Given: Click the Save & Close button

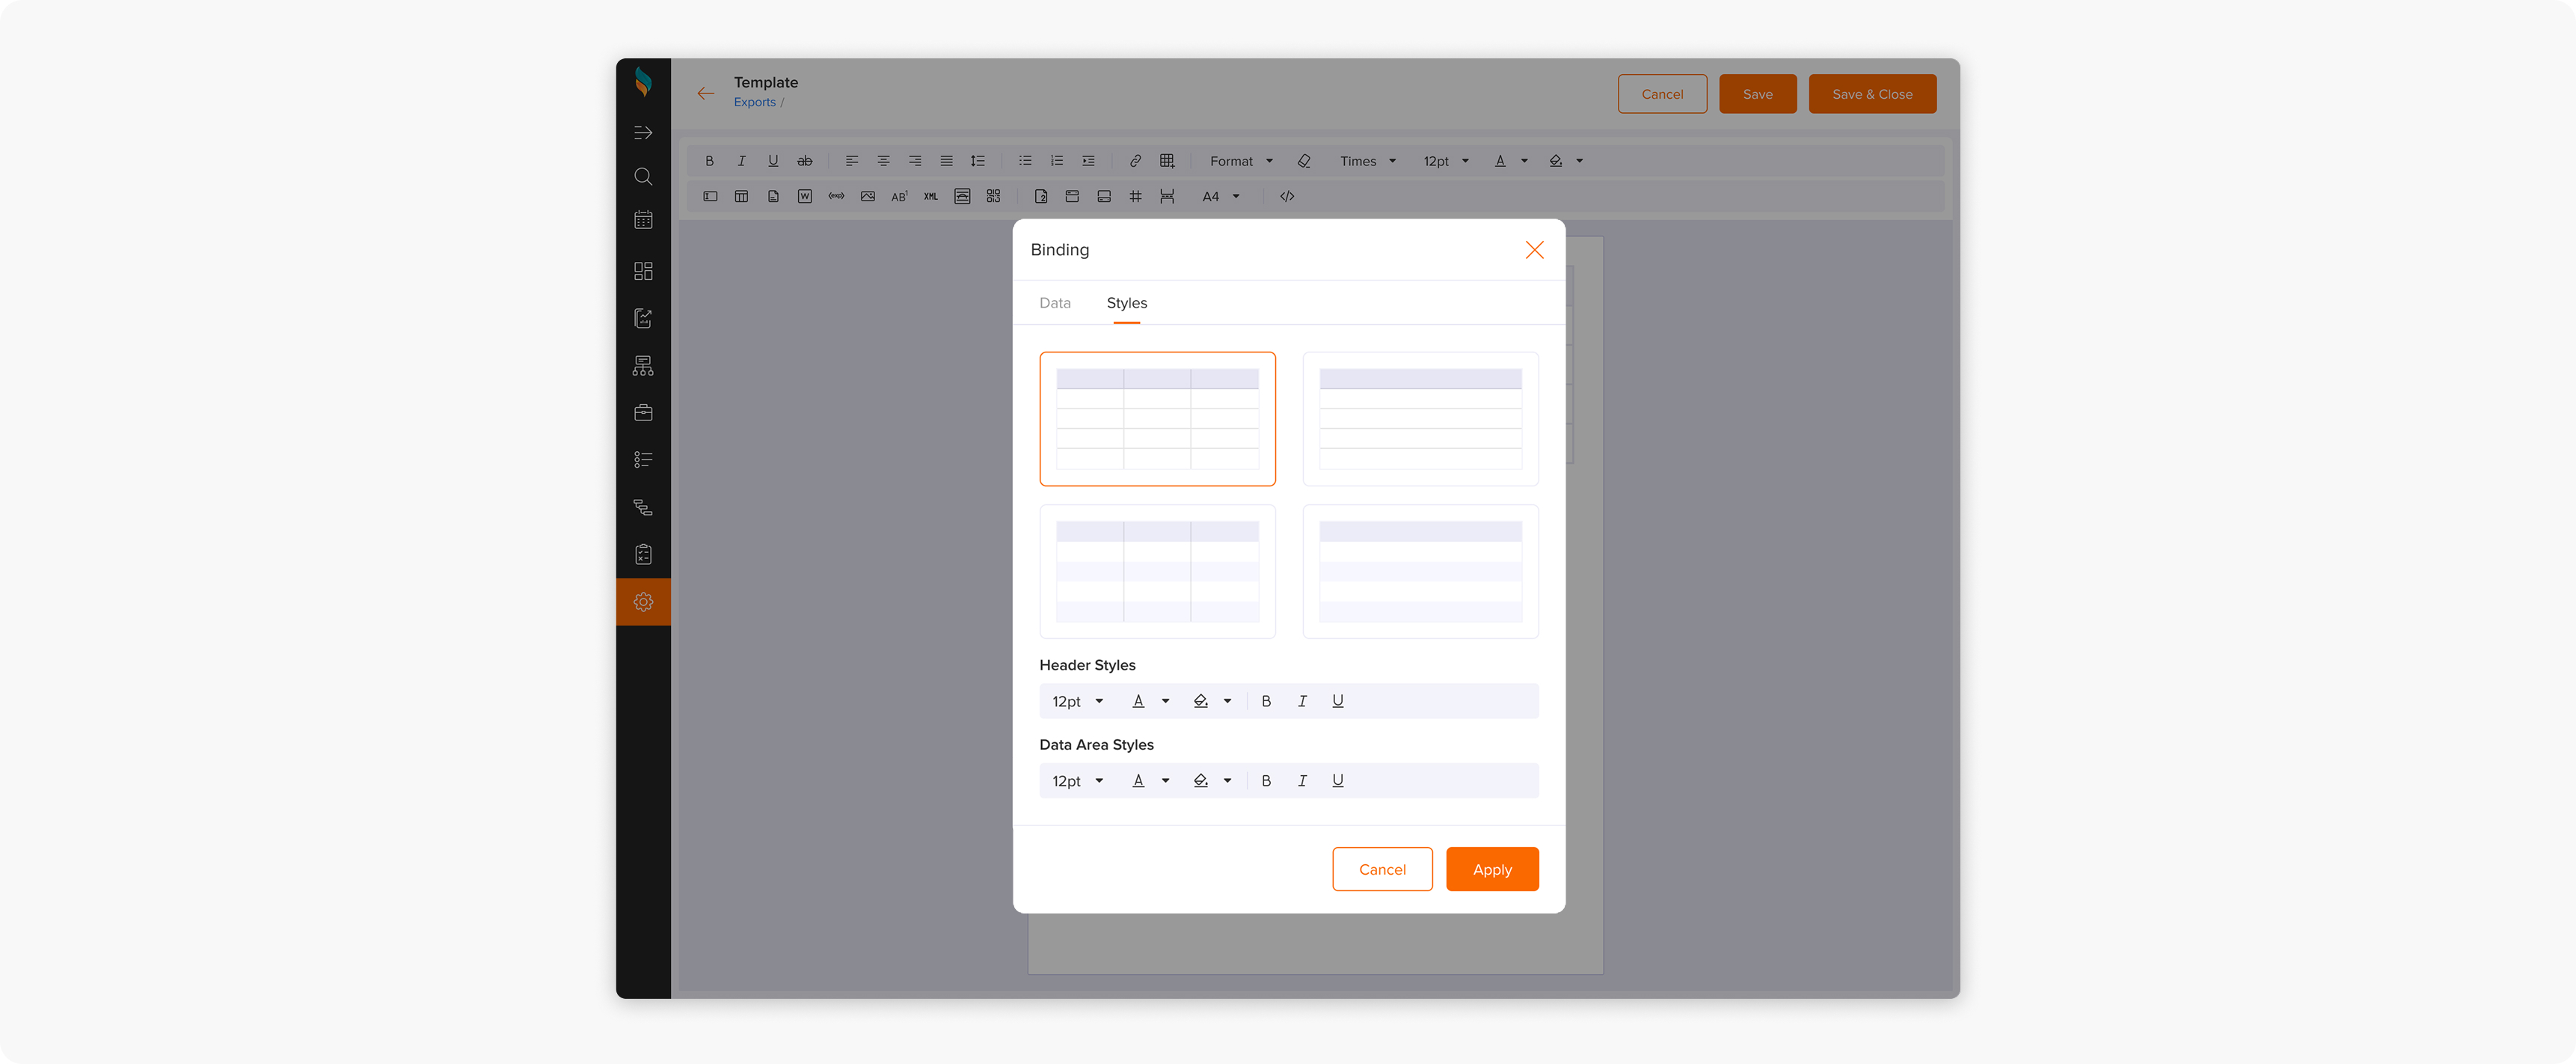Looking at the screenshot, I should 1872,94.
